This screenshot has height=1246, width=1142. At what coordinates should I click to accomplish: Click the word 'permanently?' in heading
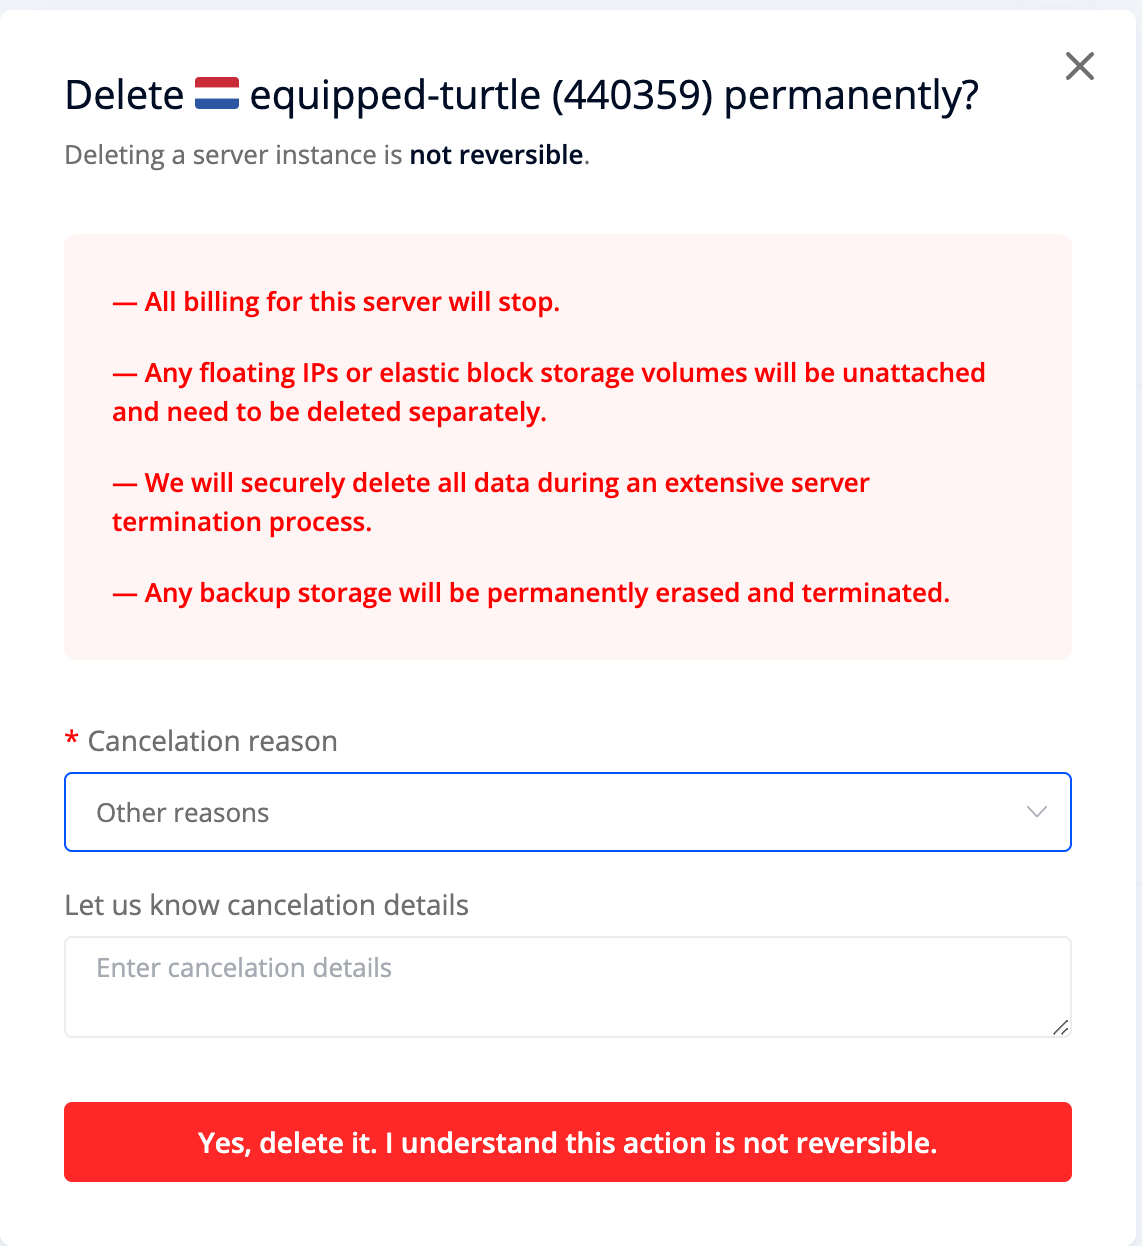click(851, 96)
